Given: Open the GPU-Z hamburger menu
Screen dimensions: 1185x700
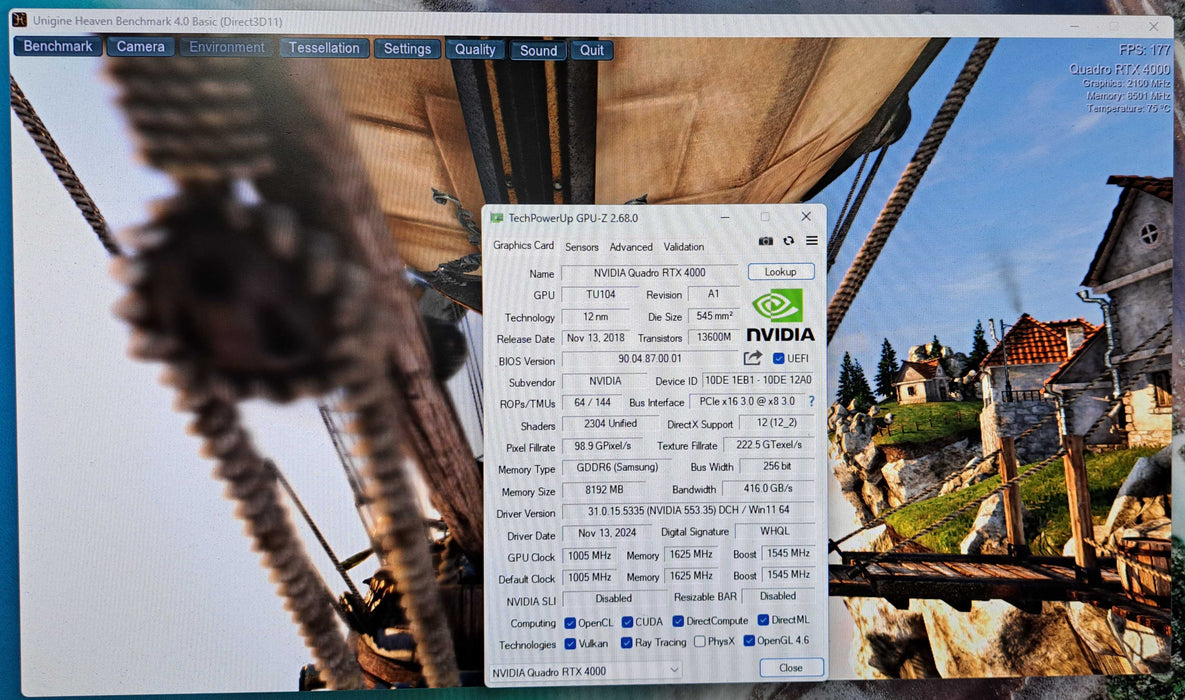Looking at the screenshot, I should (x=812, y=241).
